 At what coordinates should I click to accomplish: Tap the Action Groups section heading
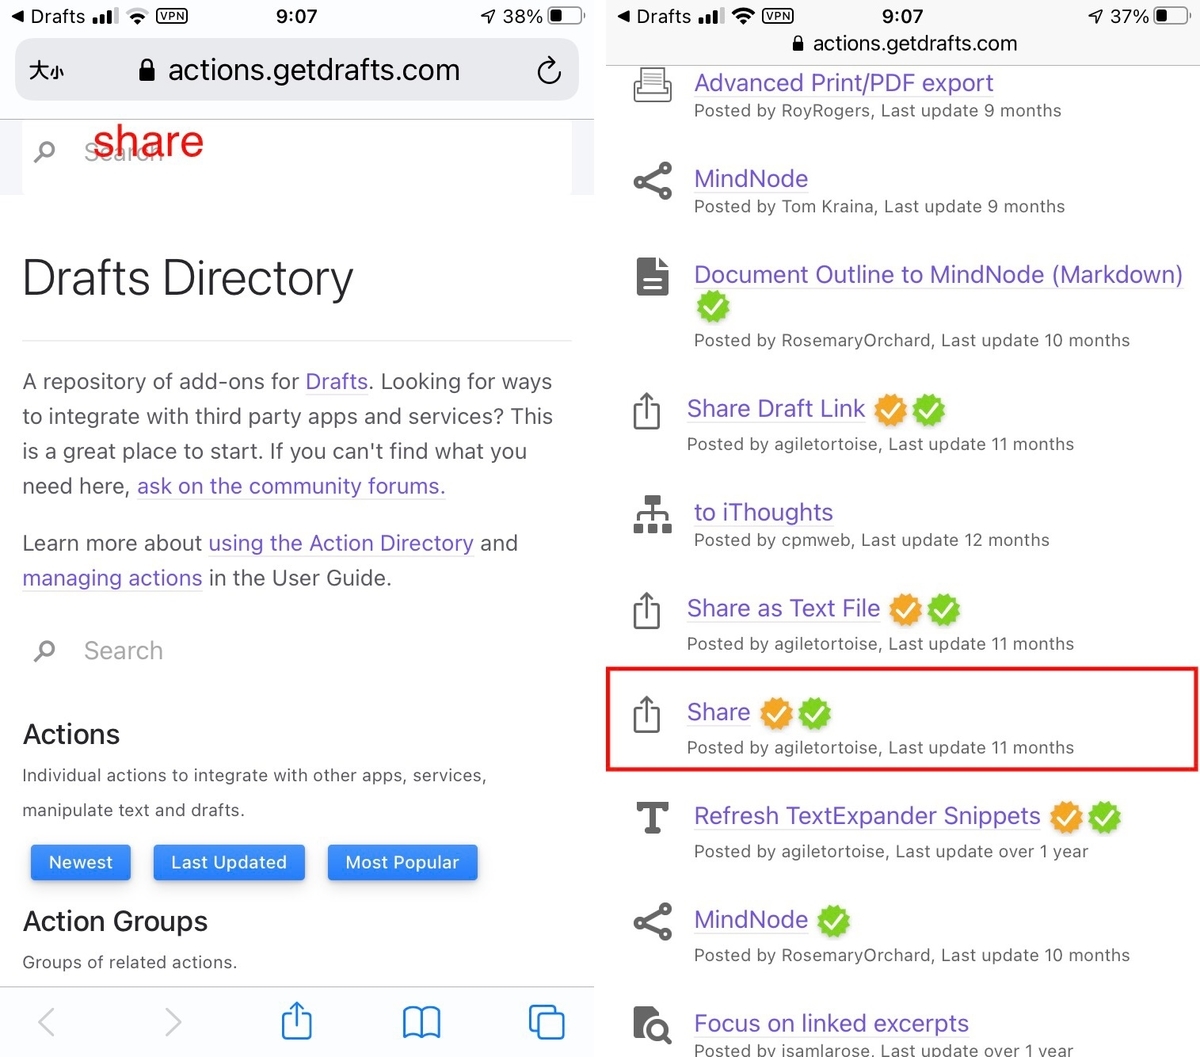[115, 922]
